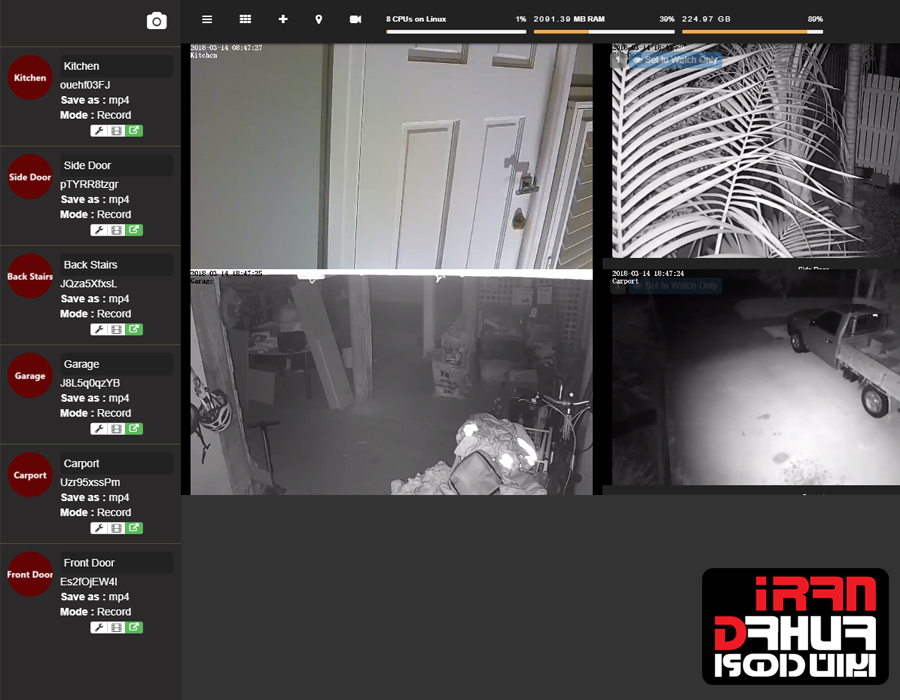This screenshot has width=900, height=700.
Task: Open Front Door monitor settings wrench
Action: (99, 627)
